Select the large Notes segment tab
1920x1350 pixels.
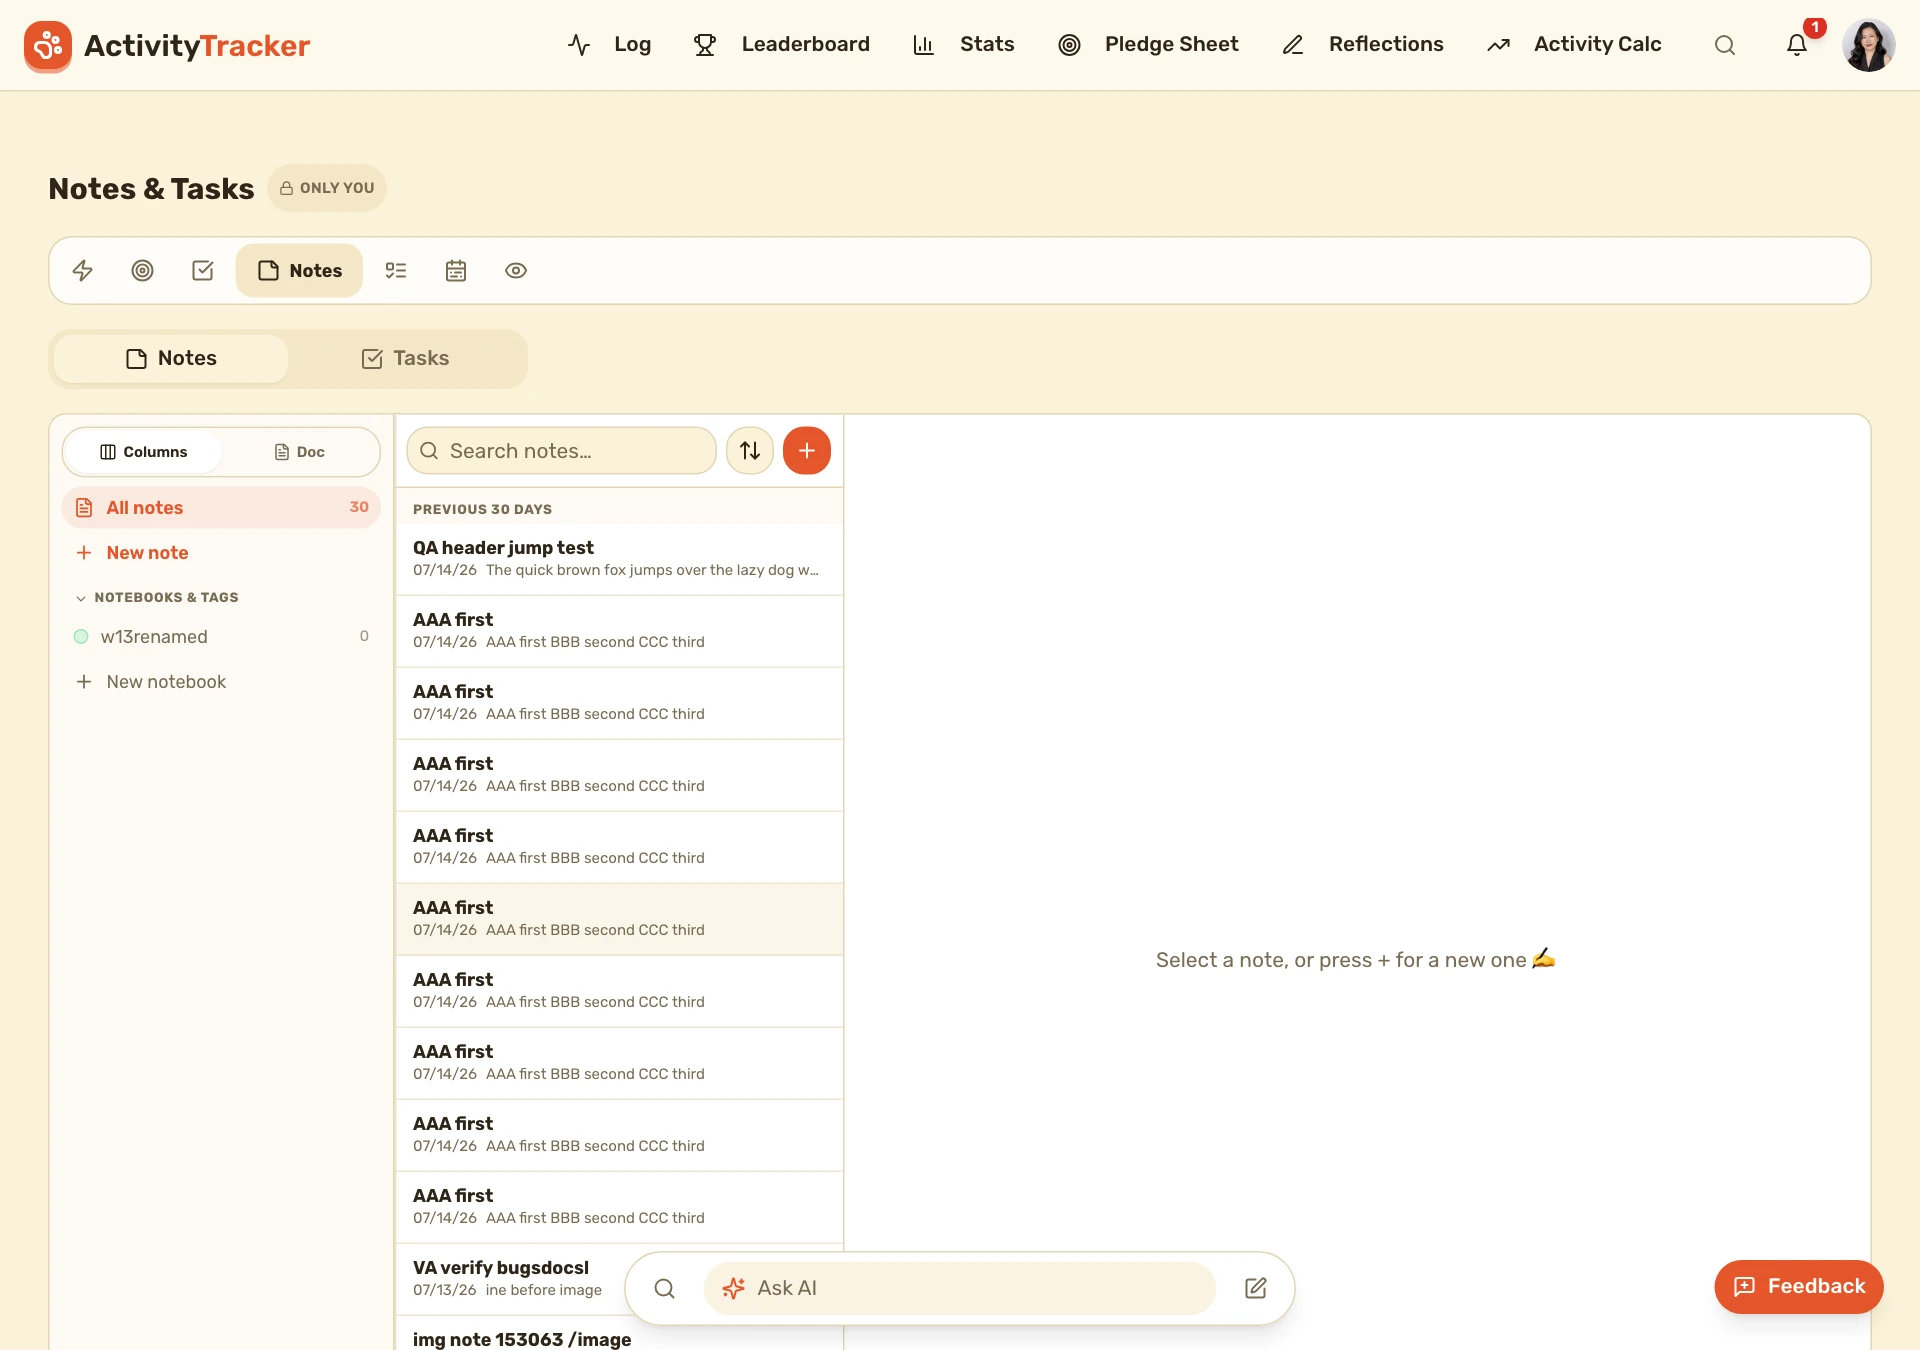(171, 359)
